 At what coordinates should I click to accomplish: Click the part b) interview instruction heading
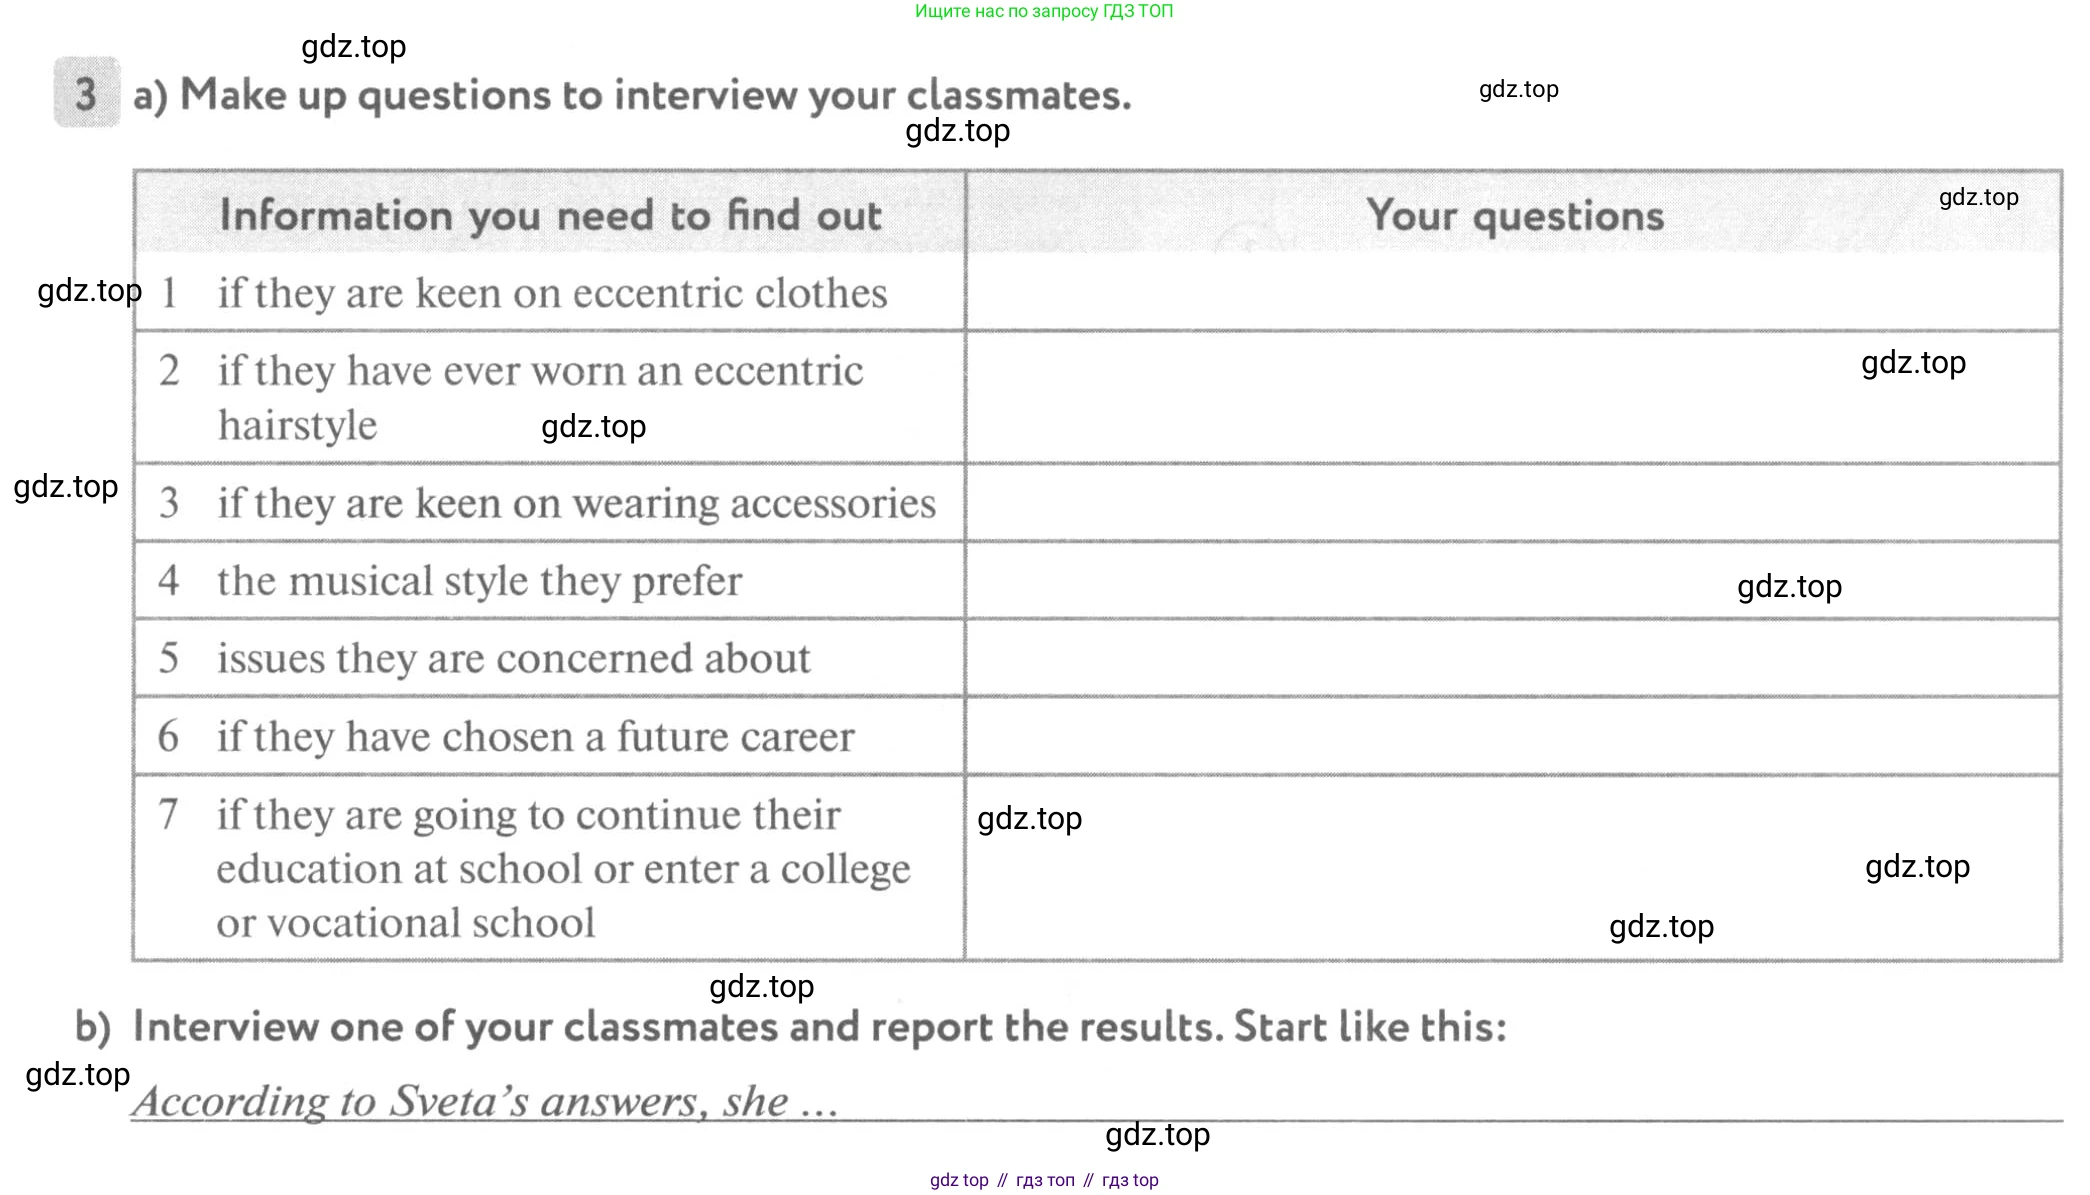(791, 1027)
